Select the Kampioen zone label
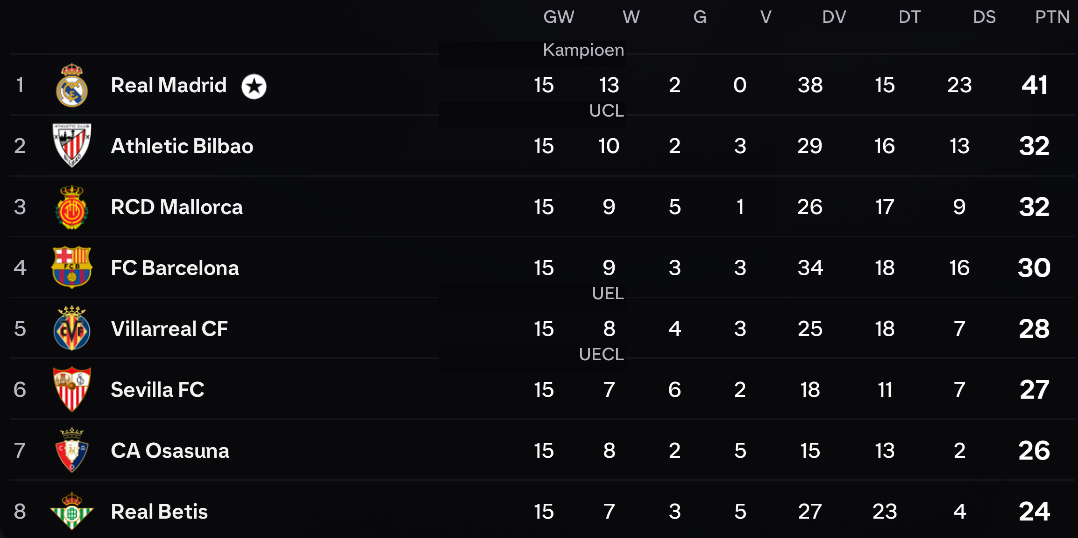Viewport: 1078px width, 538px height. (x=584, y=50)
